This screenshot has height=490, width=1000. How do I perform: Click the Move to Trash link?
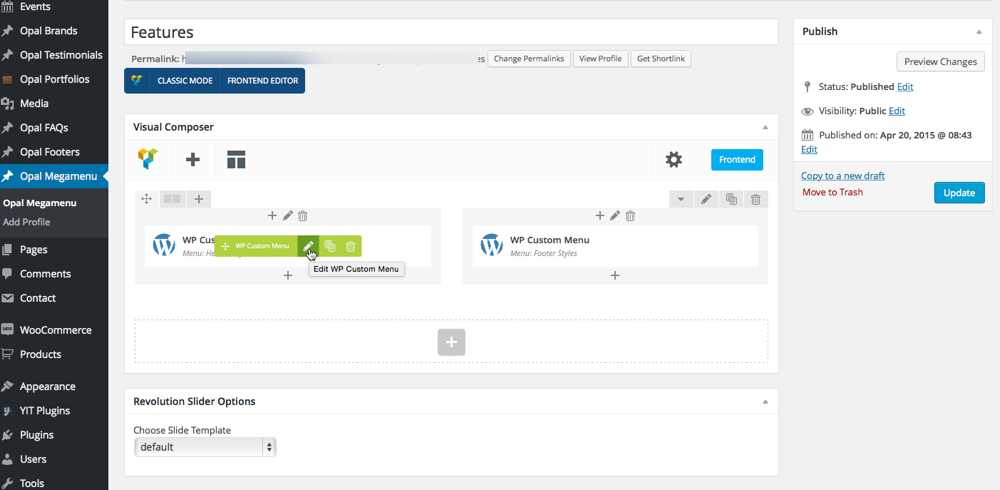tap(832, 192)
